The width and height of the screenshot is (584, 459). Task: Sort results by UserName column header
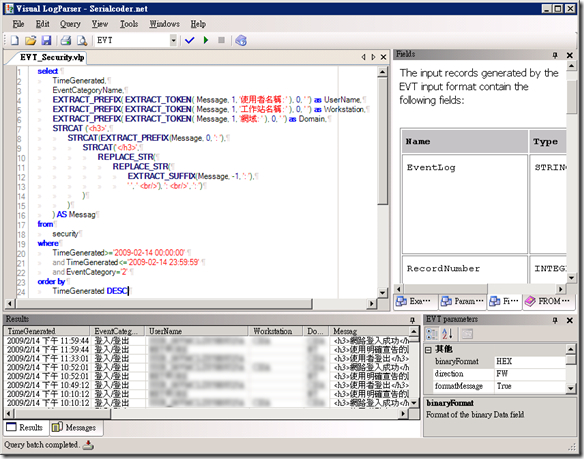(197, 331)
